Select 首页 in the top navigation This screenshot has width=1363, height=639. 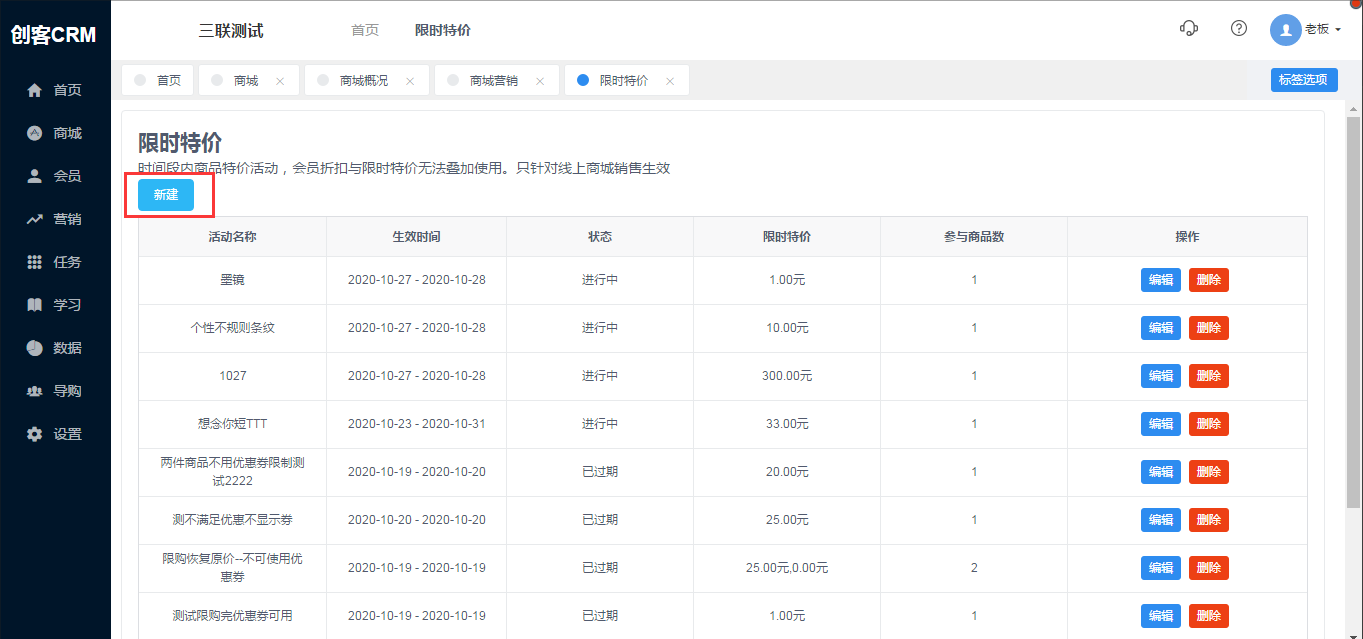[365, 30]
